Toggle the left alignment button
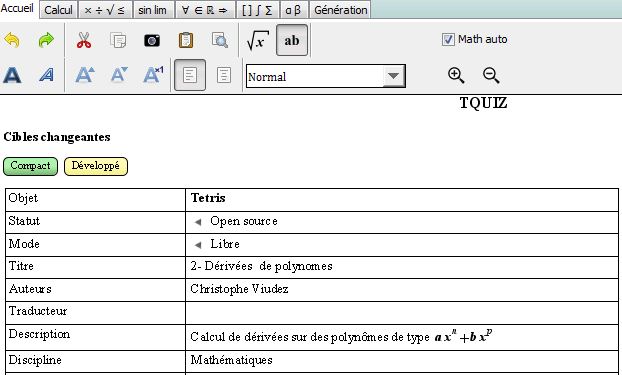The width and height of the screenshot is (622, 375). (190, 75)
